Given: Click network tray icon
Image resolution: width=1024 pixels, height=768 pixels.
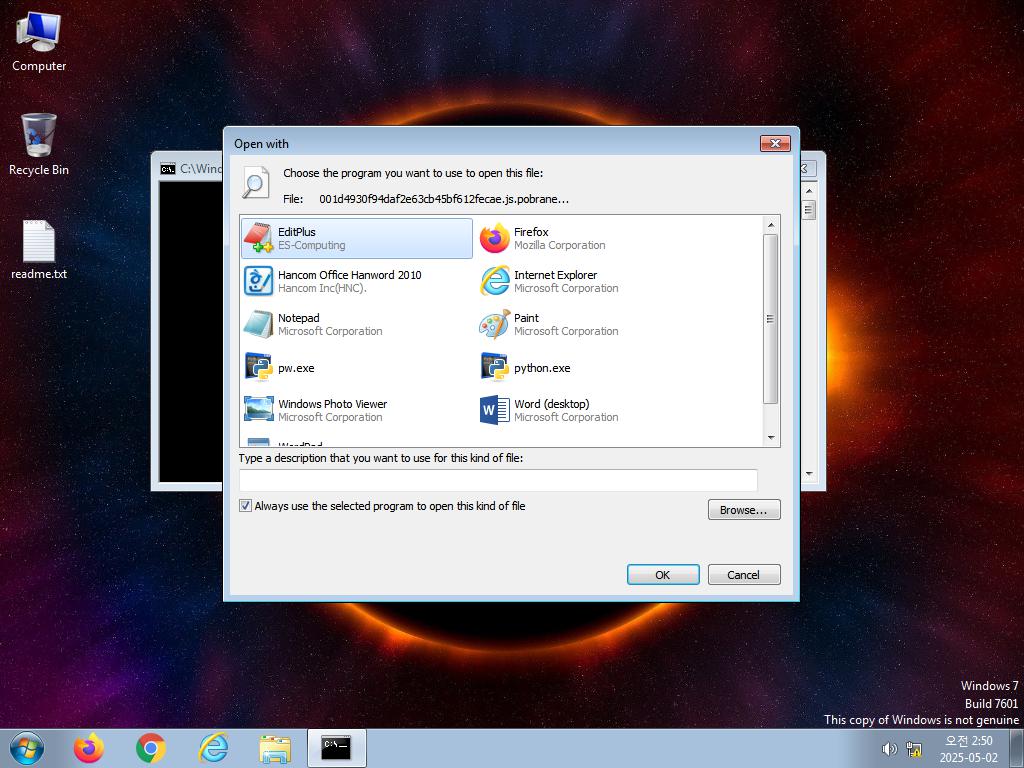Looking at the screenshot, I should click(x=914, y=749).
